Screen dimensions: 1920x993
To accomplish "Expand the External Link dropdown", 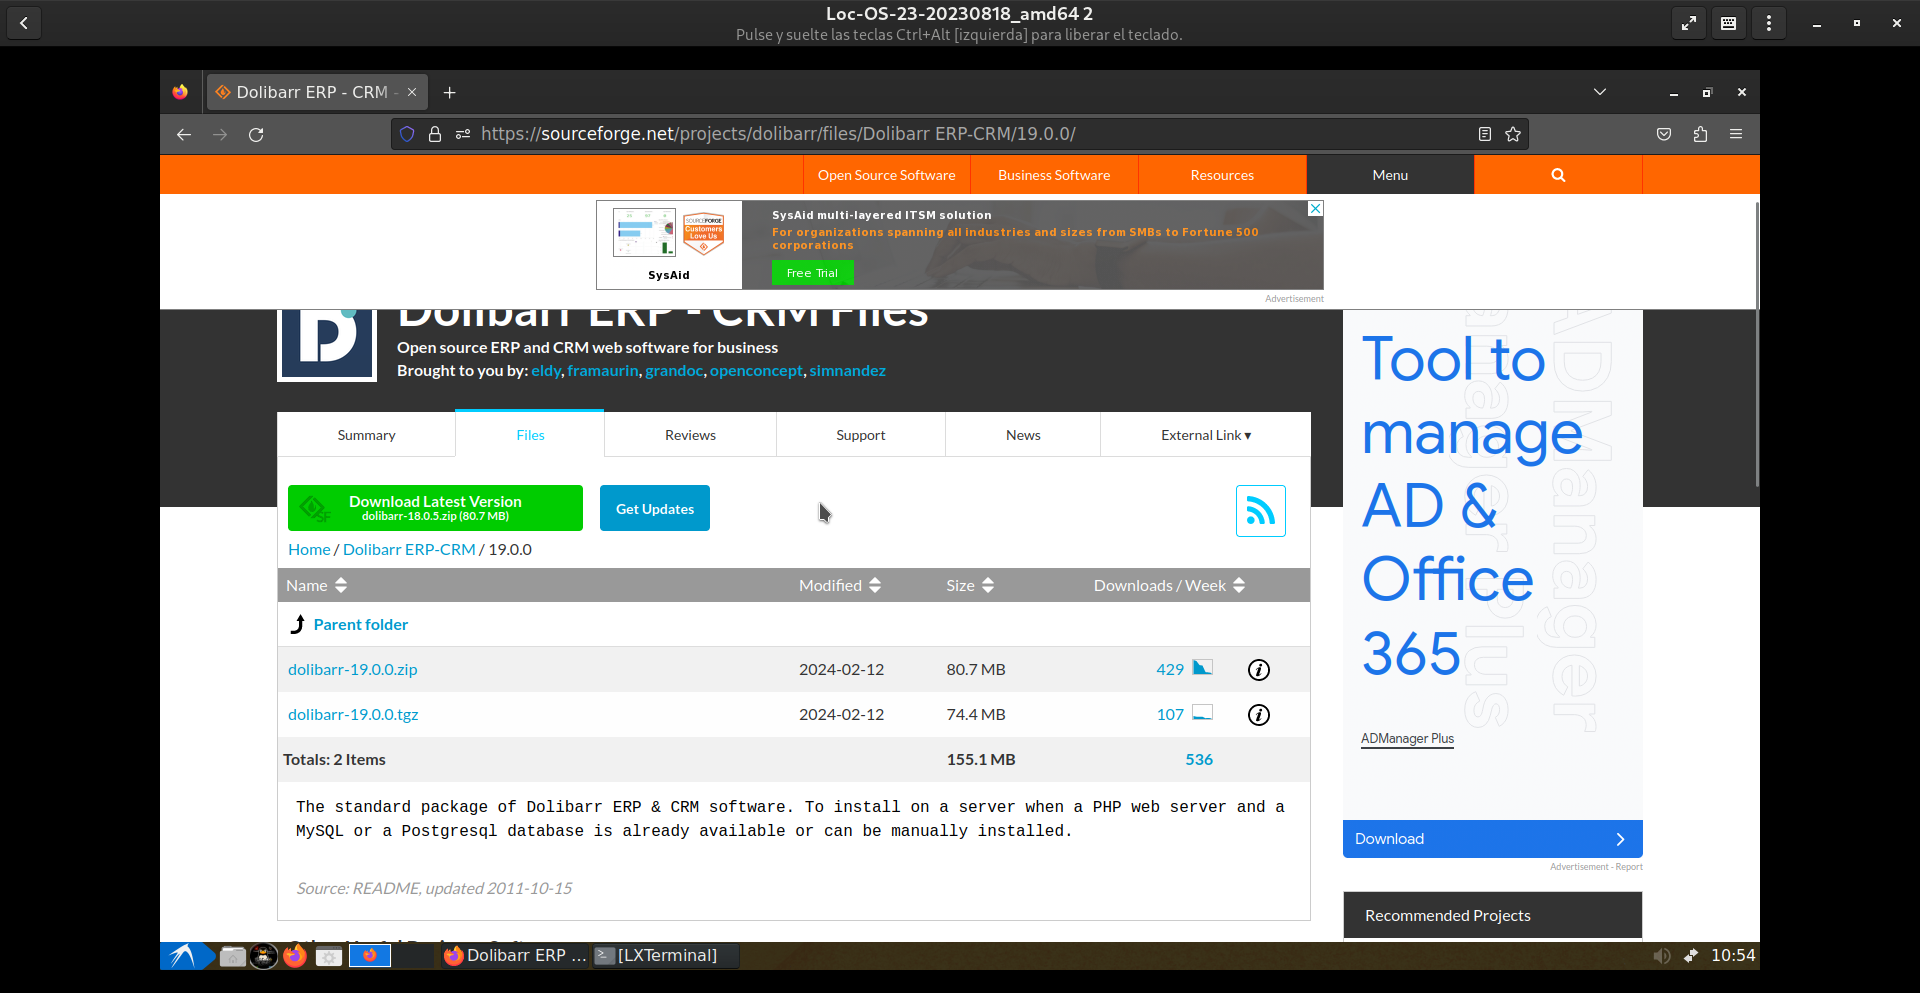I will [1205, 435].
